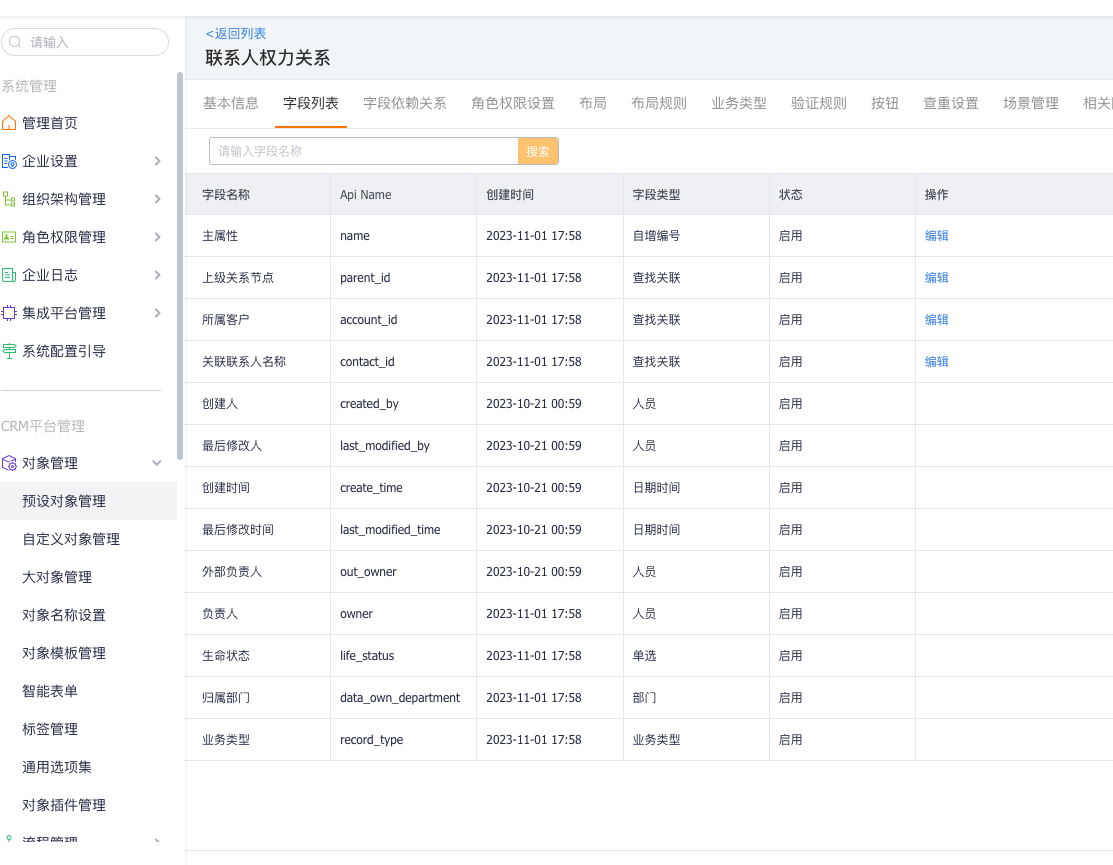Image resolution: width=1113 pixels, height=865 pixels.
Task: Open 对象名称设置 menu item
Action: (64, 615)
